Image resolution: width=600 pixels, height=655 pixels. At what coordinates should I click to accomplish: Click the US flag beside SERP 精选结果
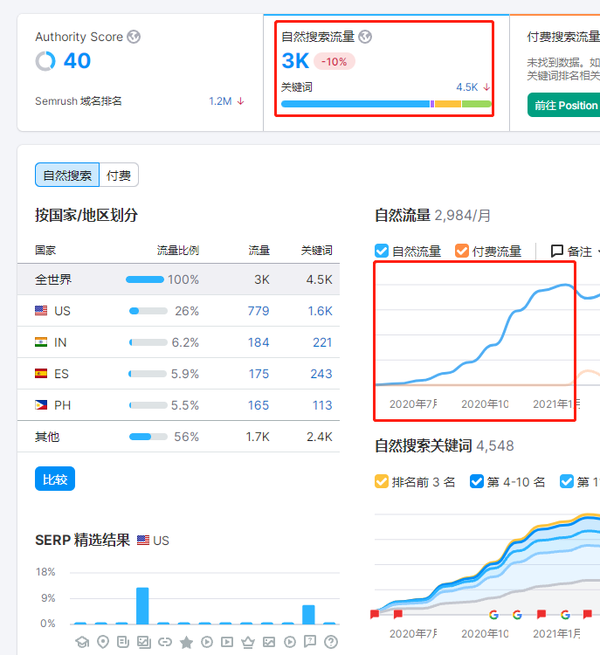point(143,540)
